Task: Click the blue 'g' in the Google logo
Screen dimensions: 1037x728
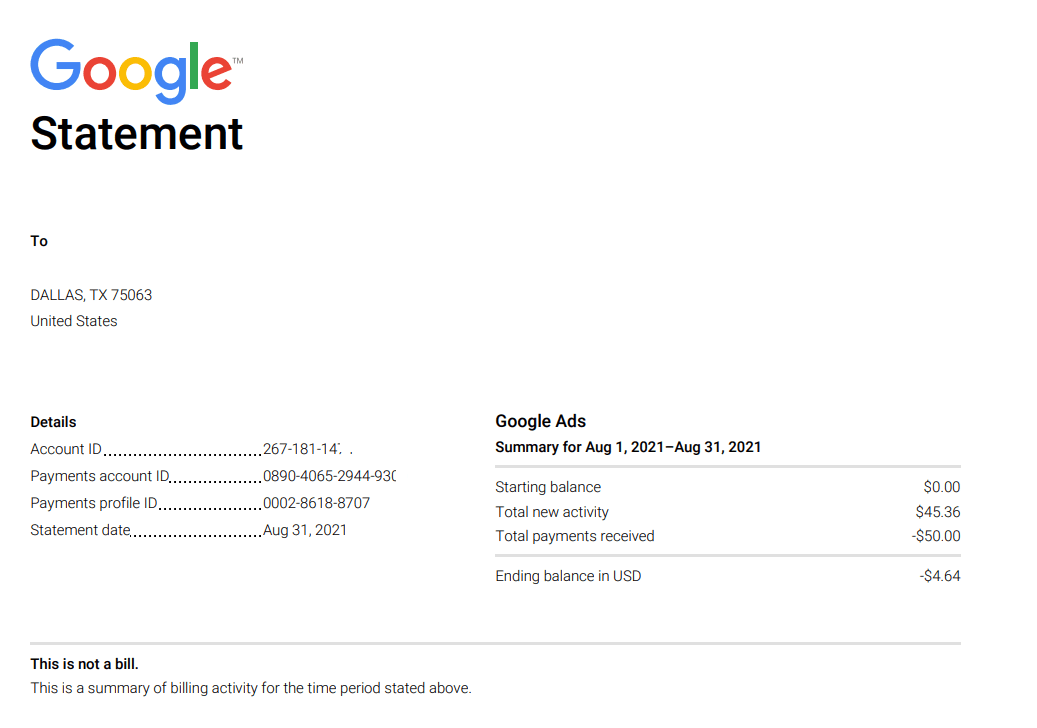Action: click(170, 80)
